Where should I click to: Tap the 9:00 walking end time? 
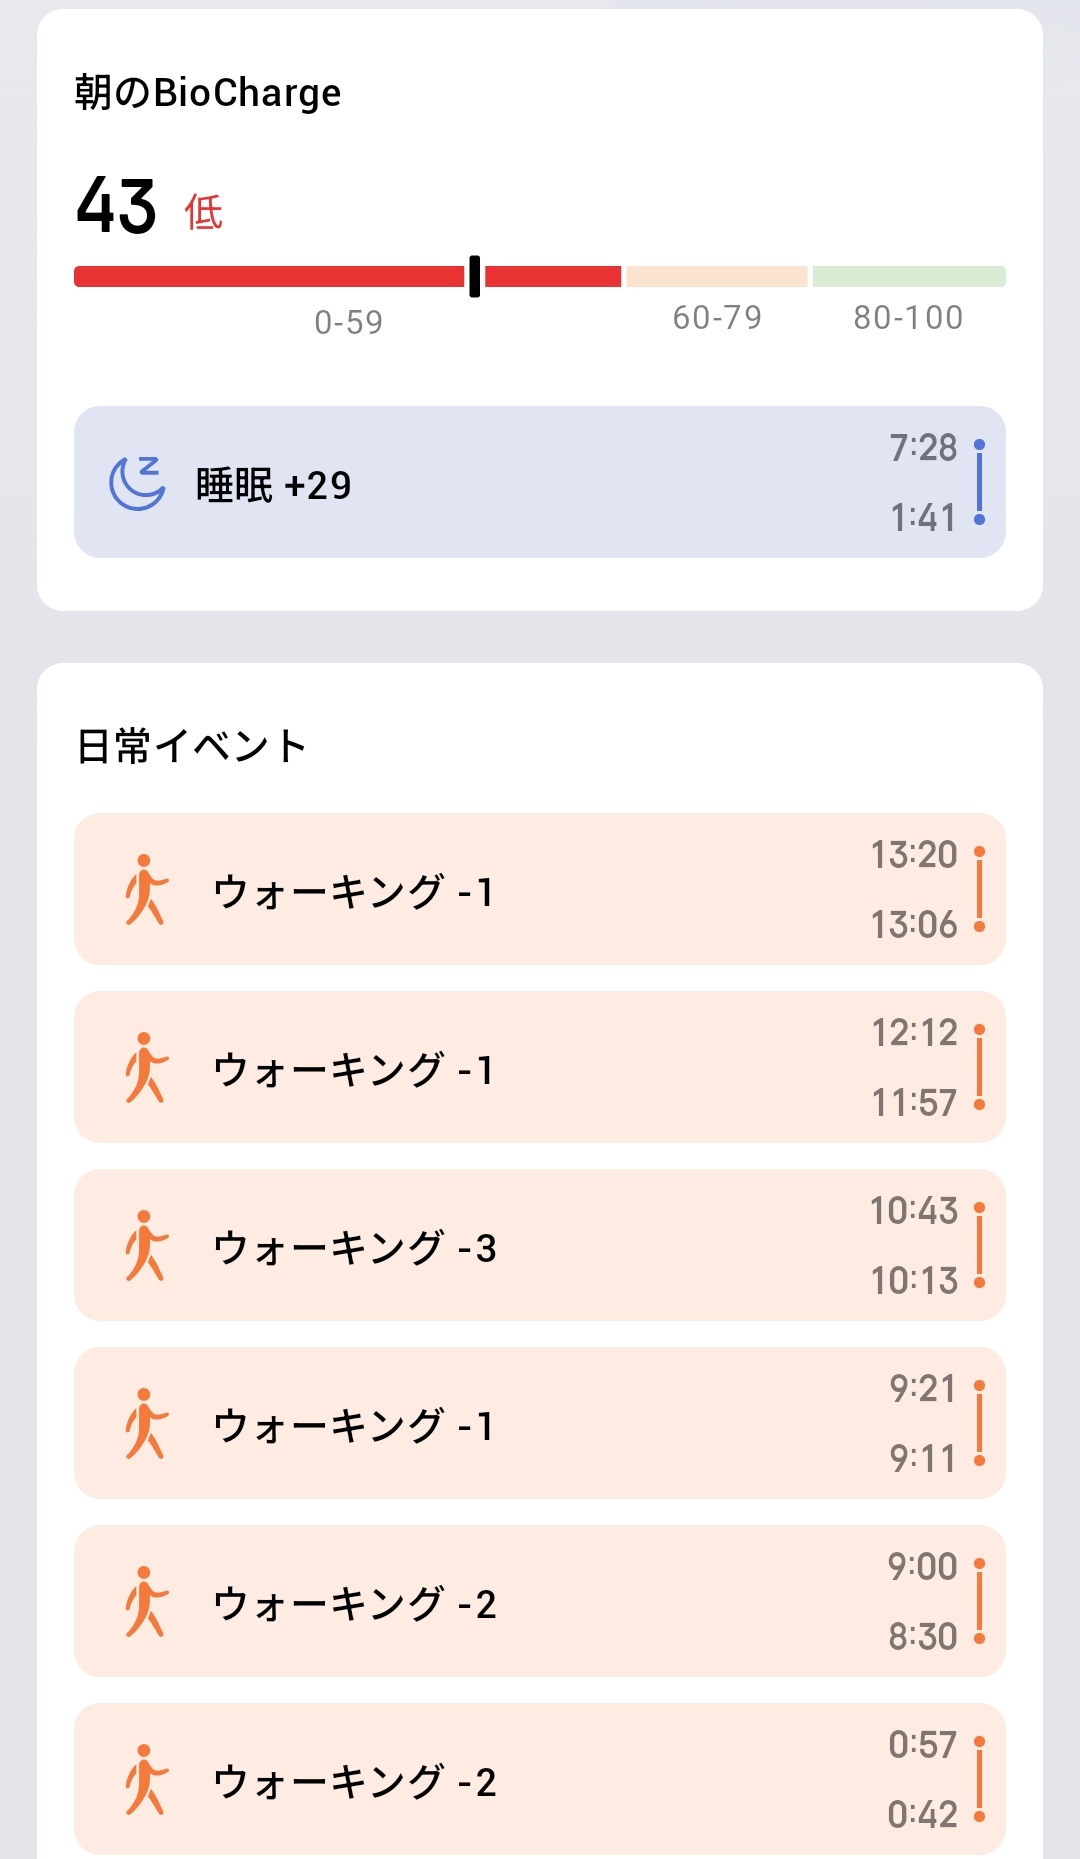(x=922, y=1566)
